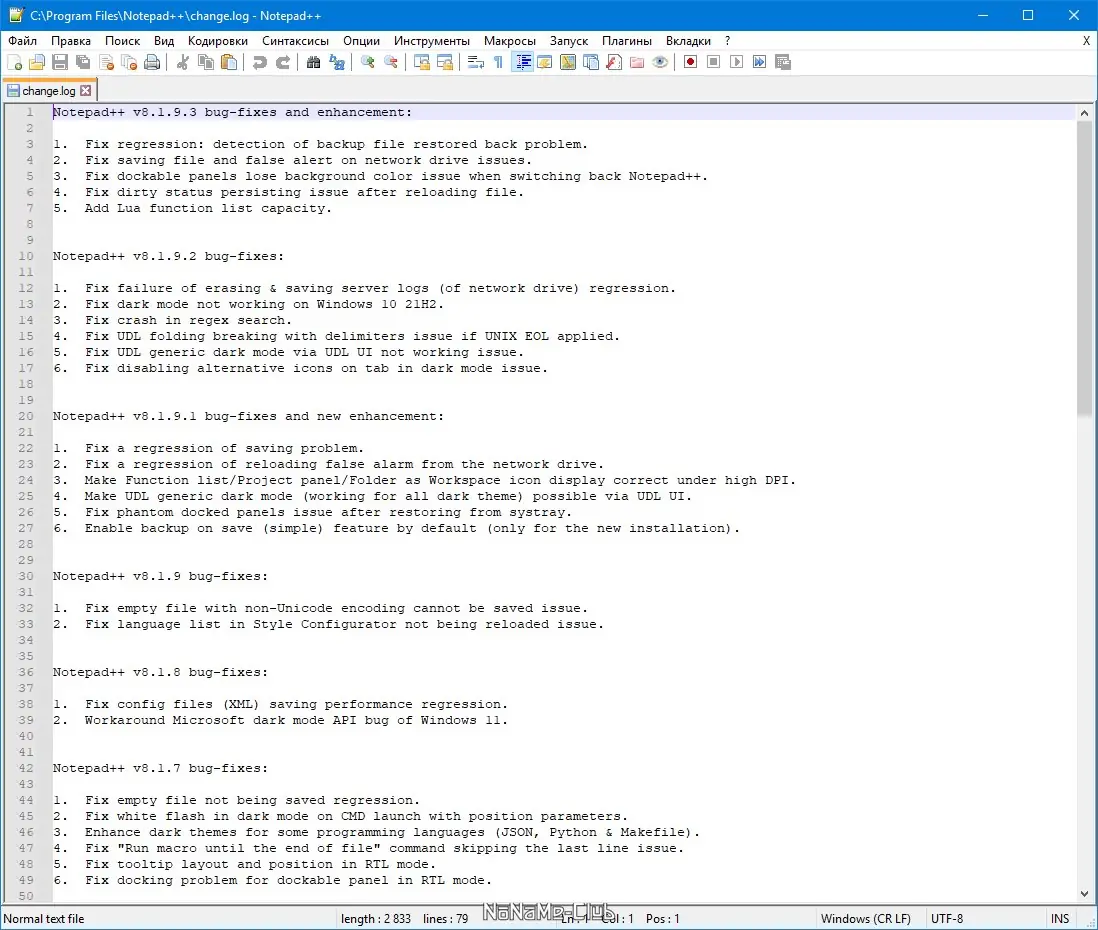This screenshot has width=1098, height=930.
Task: Open the Вид menu
Action: click(x=164, y=41)
